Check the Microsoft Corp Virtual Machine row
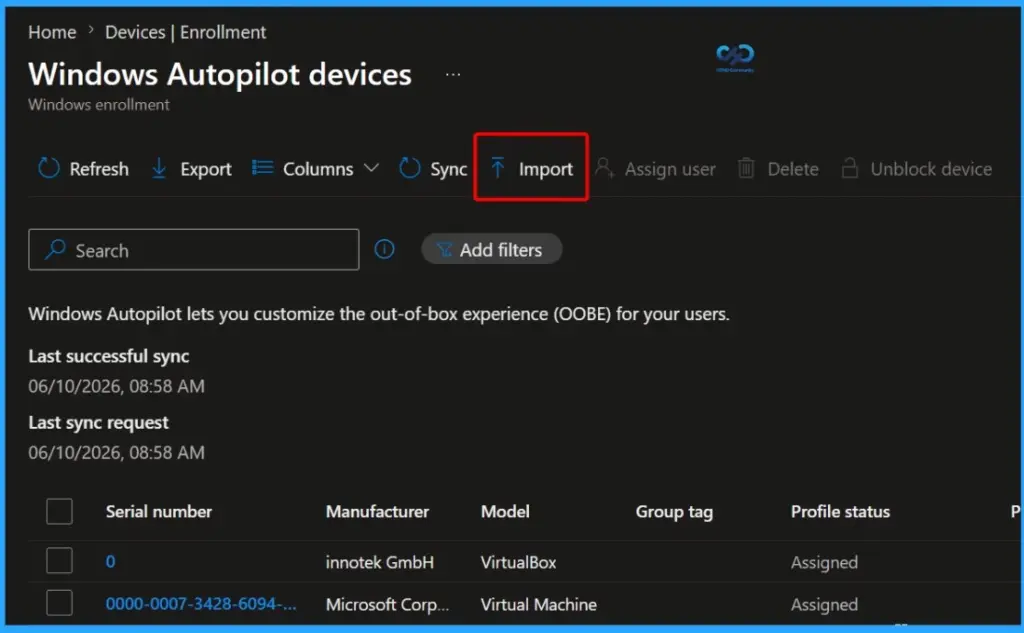1024x633 pixels. tap(59, 603)
